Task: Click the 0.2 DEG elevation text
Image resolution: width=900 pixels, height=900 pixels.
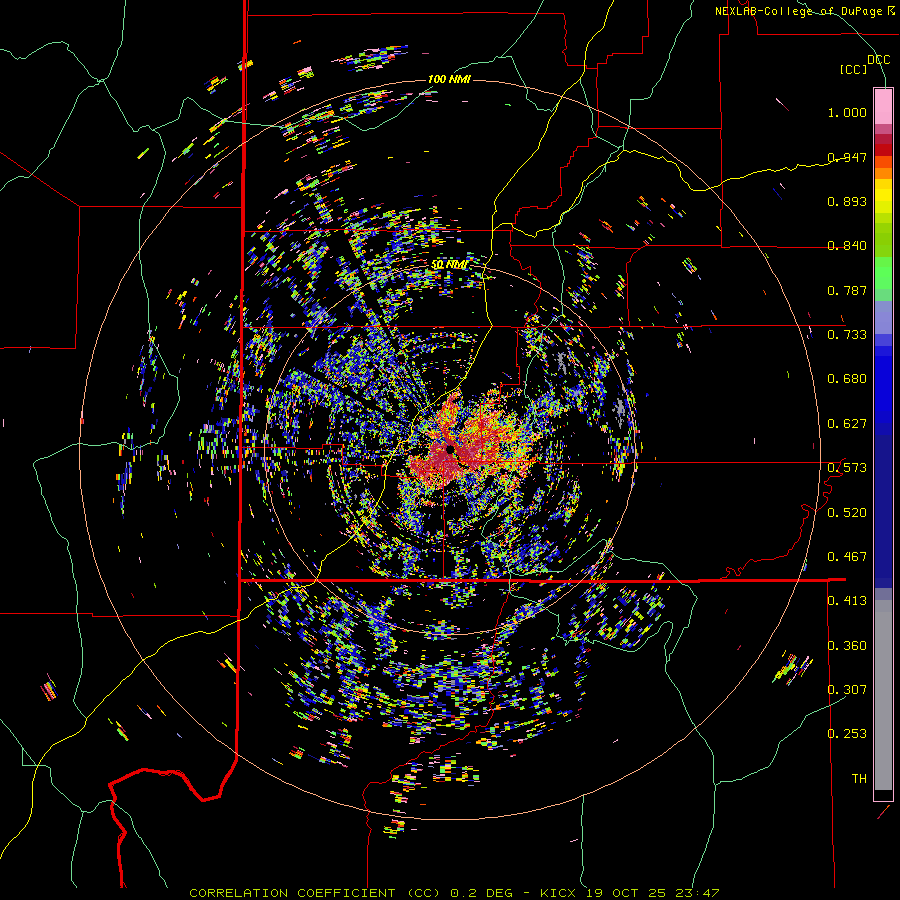Action: click(x=481, y=893)
